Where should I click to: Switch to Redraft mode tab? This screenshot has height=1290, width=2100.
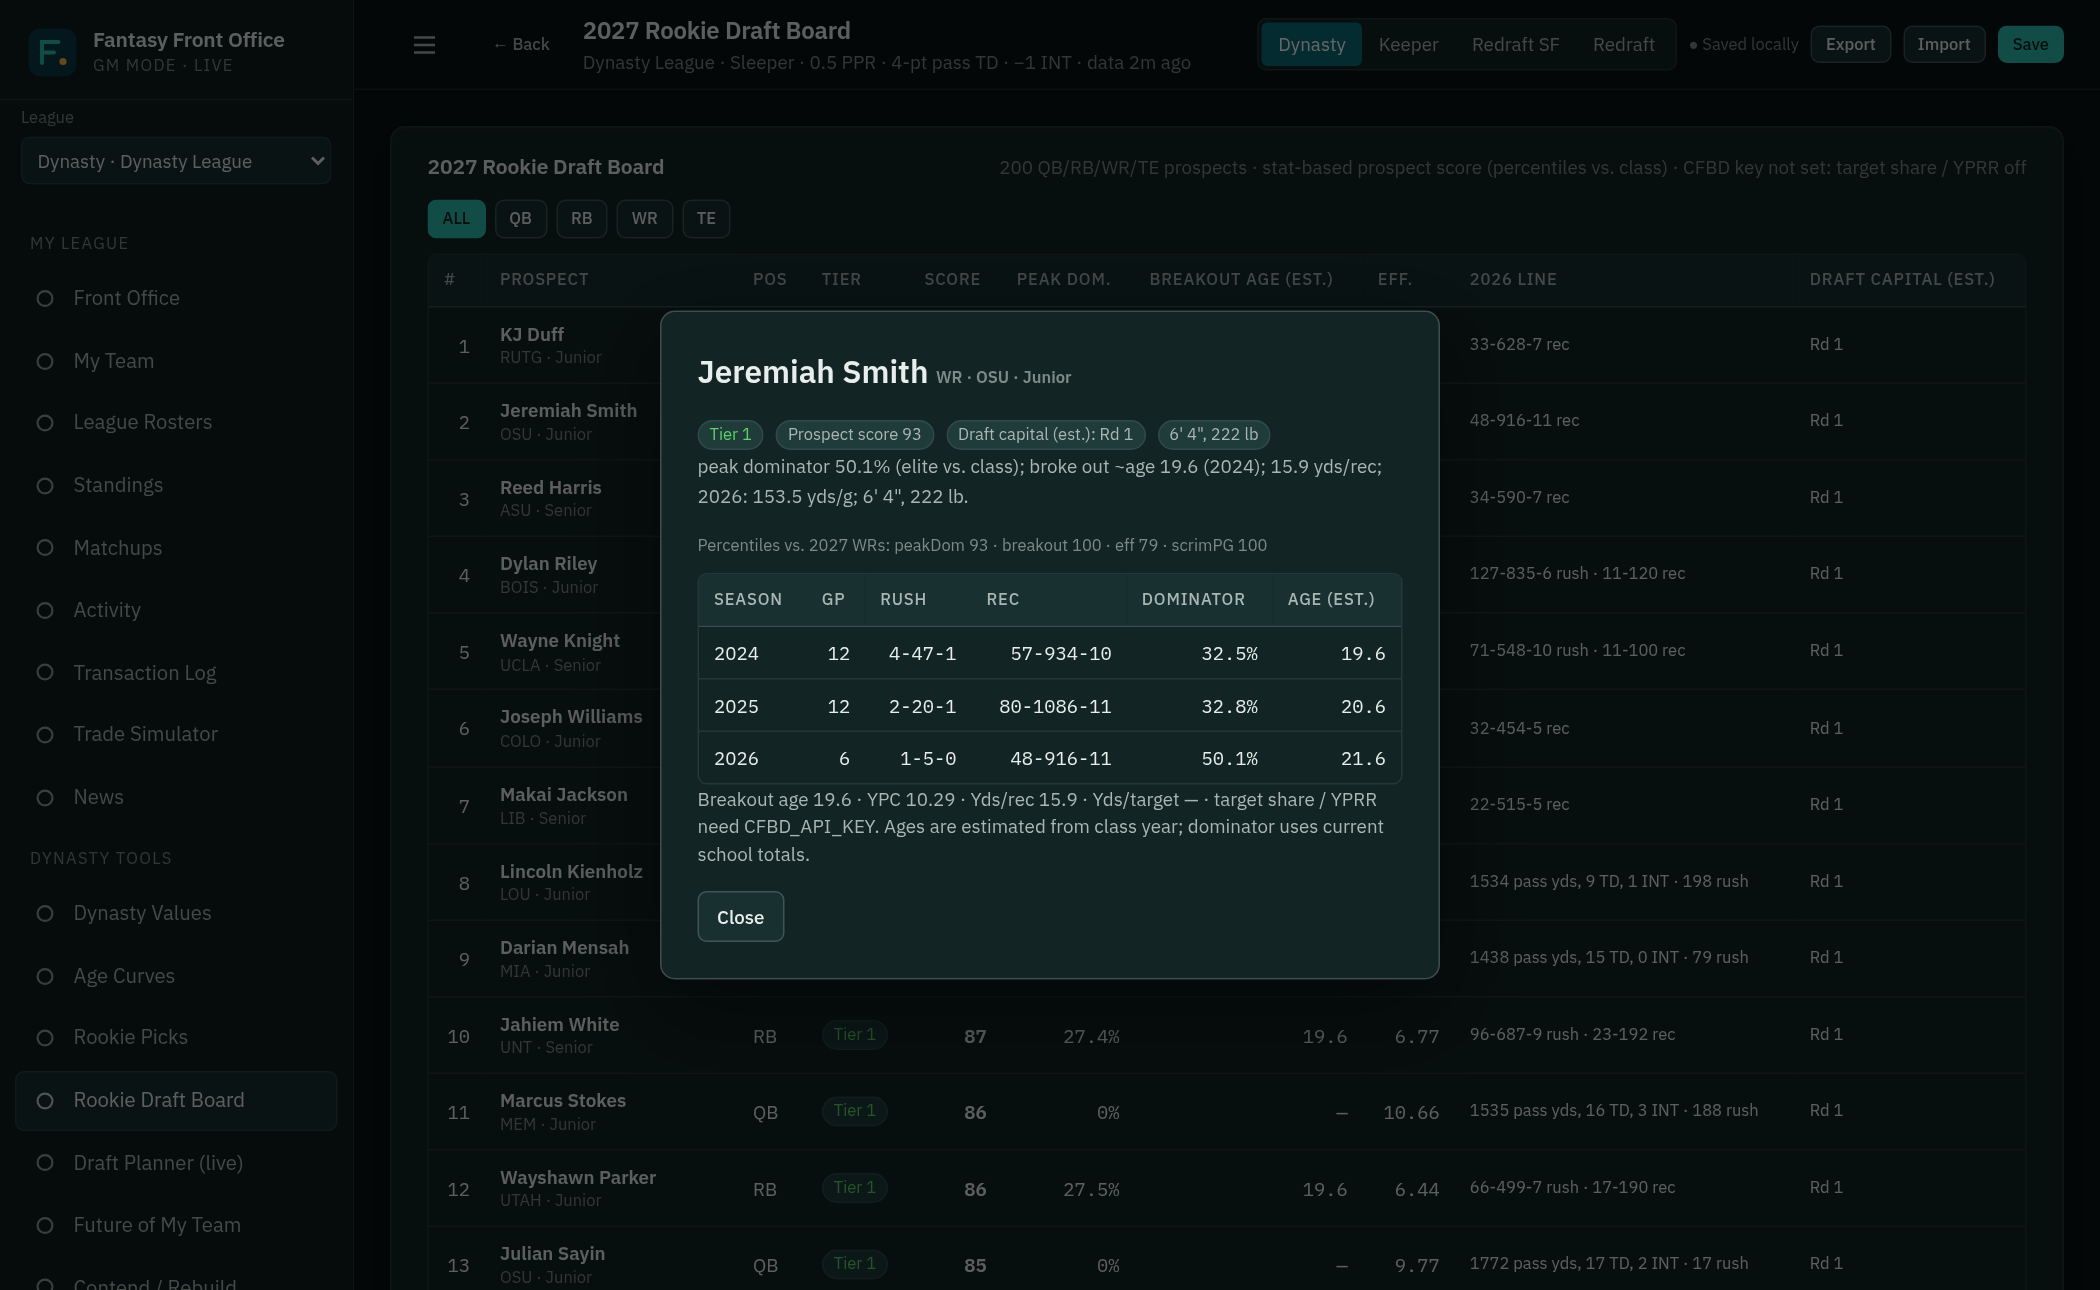click(1623, 45)
